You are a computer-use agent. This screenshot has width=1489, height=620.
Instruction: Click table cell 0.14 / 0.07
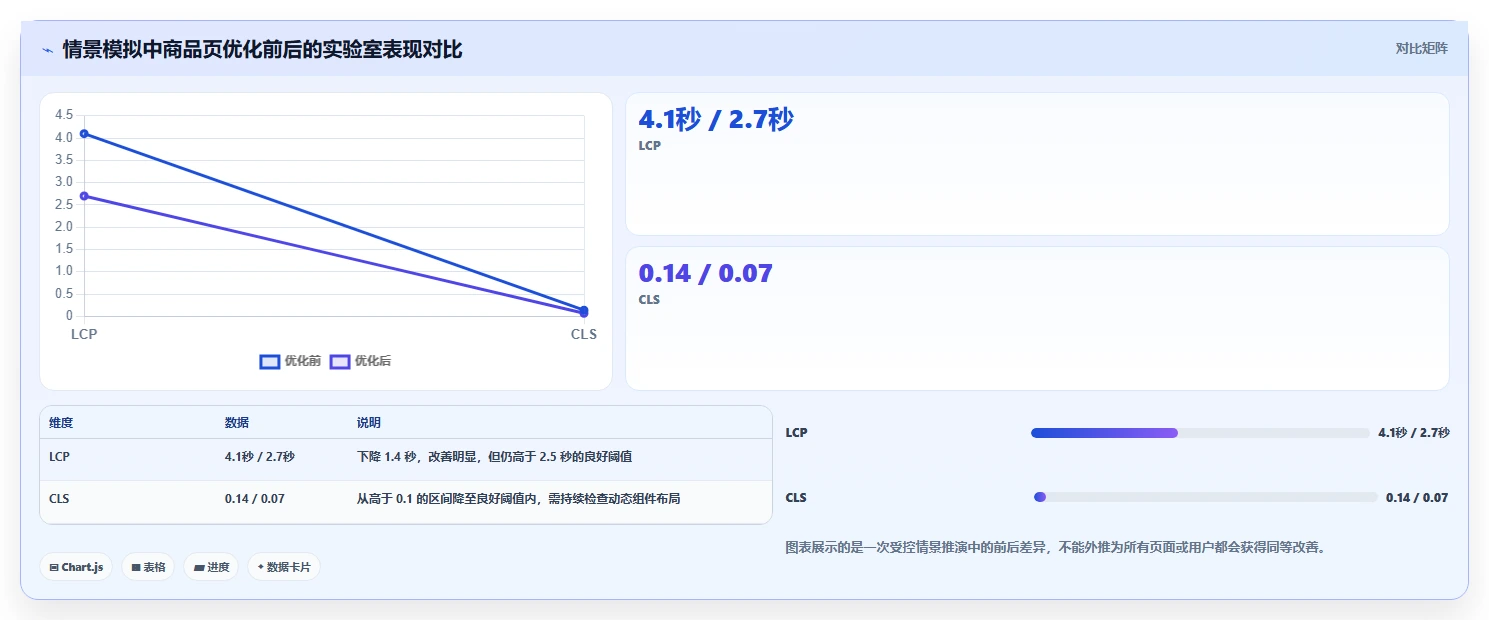(255, 498)
